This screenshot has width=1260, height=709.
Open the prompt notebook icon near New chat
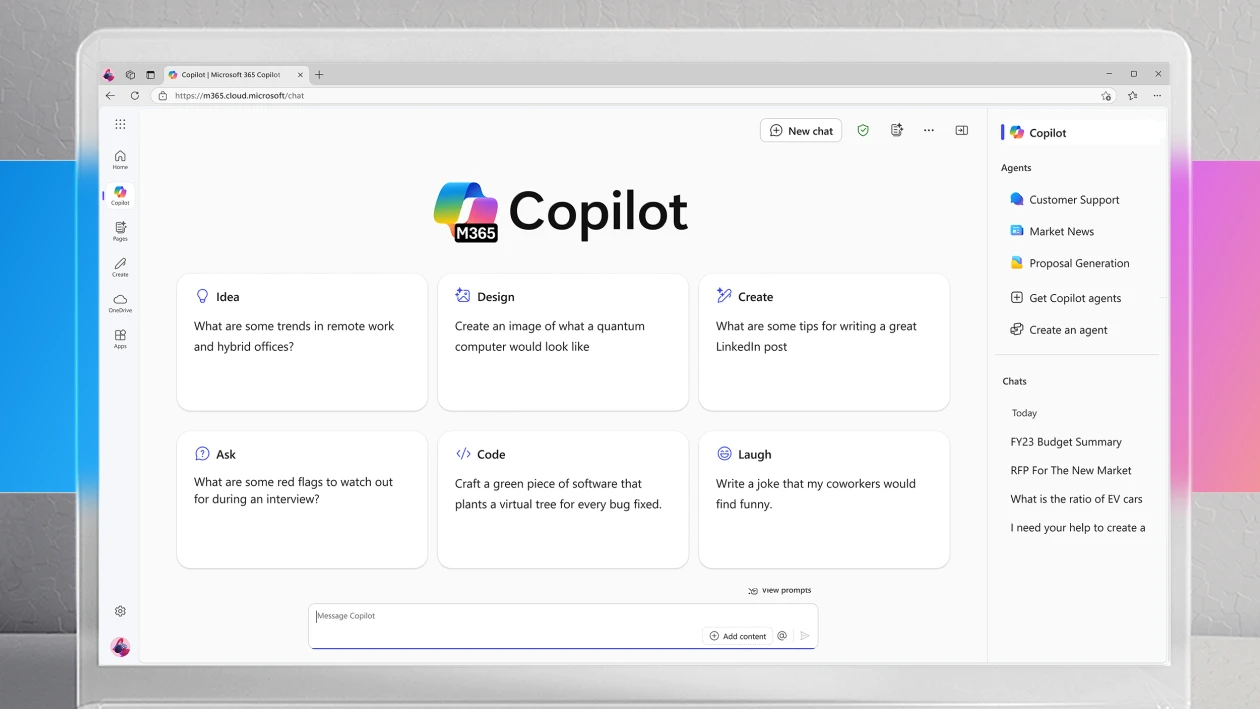pos(896,130)
